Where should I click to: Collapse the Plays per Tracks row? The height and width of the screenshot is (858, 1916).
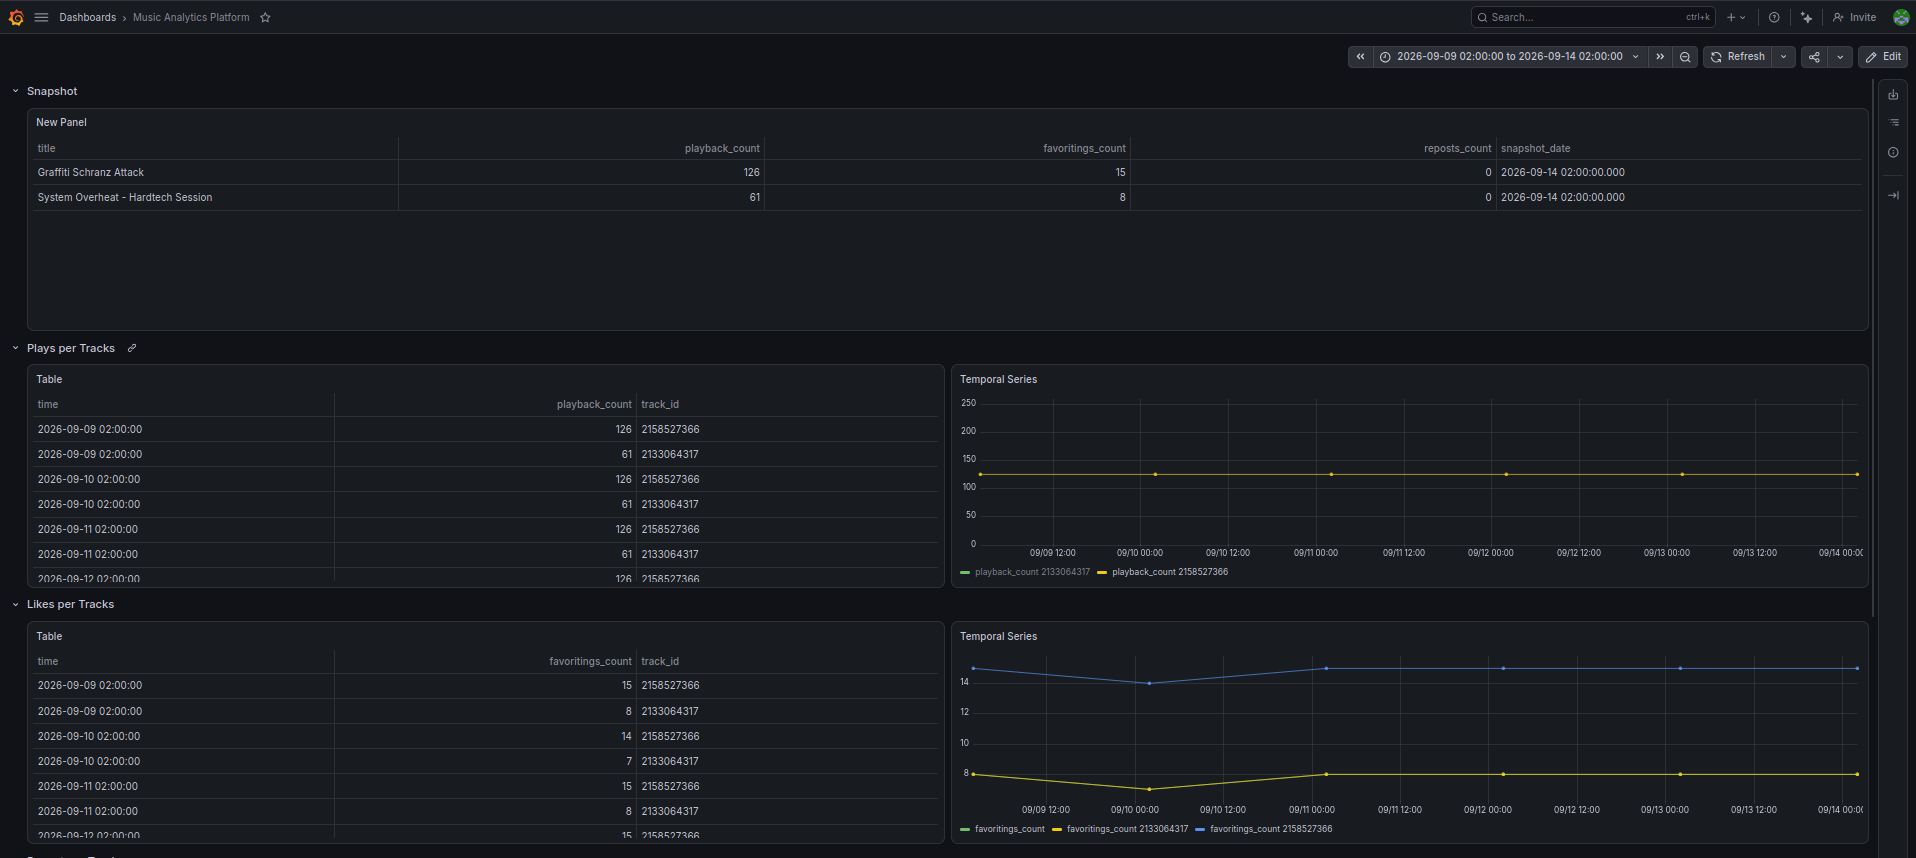15,348
